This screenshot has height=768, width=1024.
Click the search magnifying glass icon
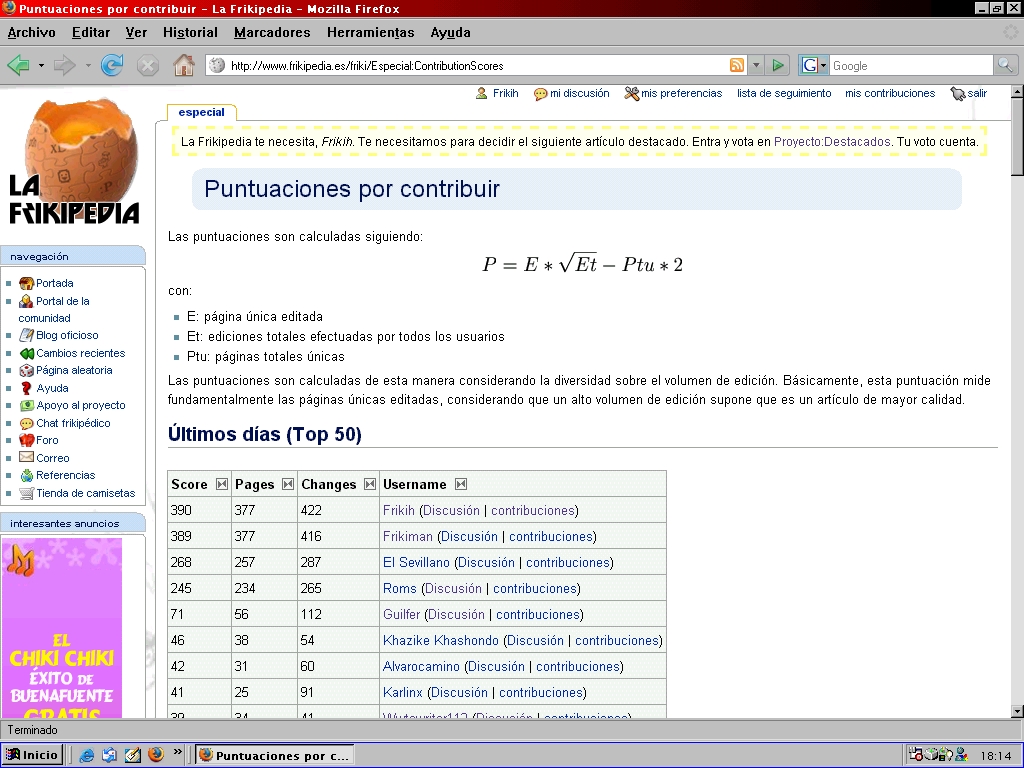pos(1005,66)
